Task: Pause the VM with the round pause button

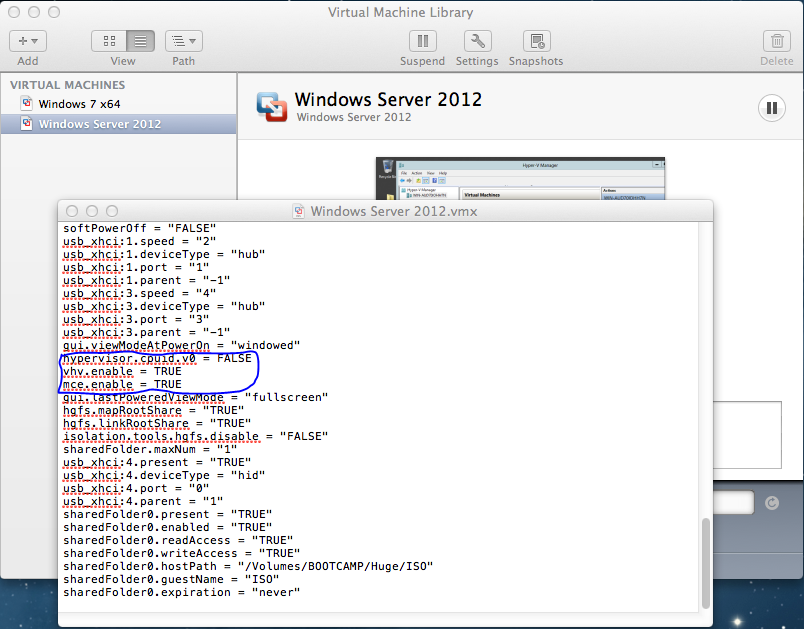Action: [x=771, y=108]
